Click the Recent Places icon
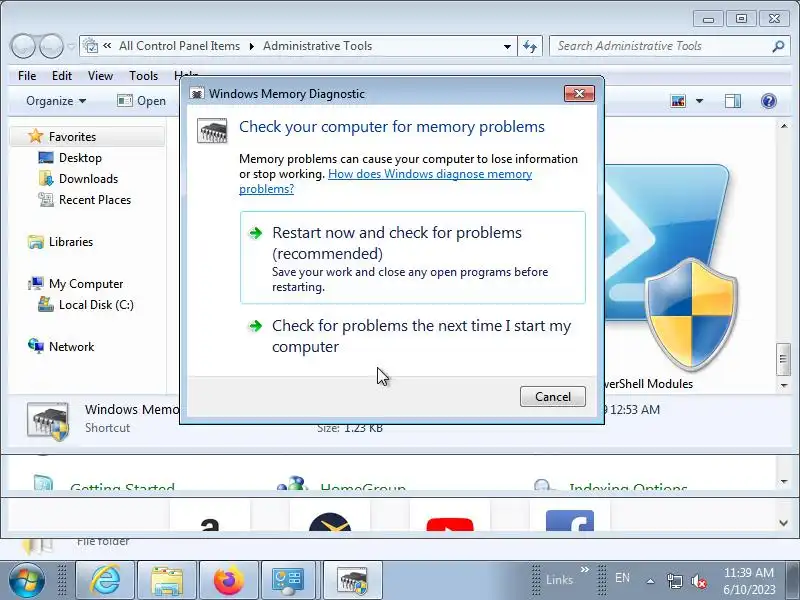The width and height of the screenshot is (800, 600). click(x=46, y=199)
